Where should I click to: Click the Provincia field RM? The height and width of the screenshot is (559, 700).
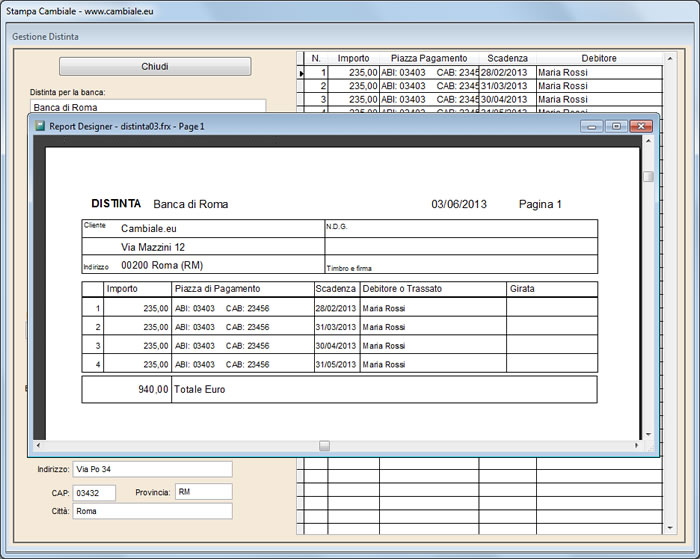204,492
